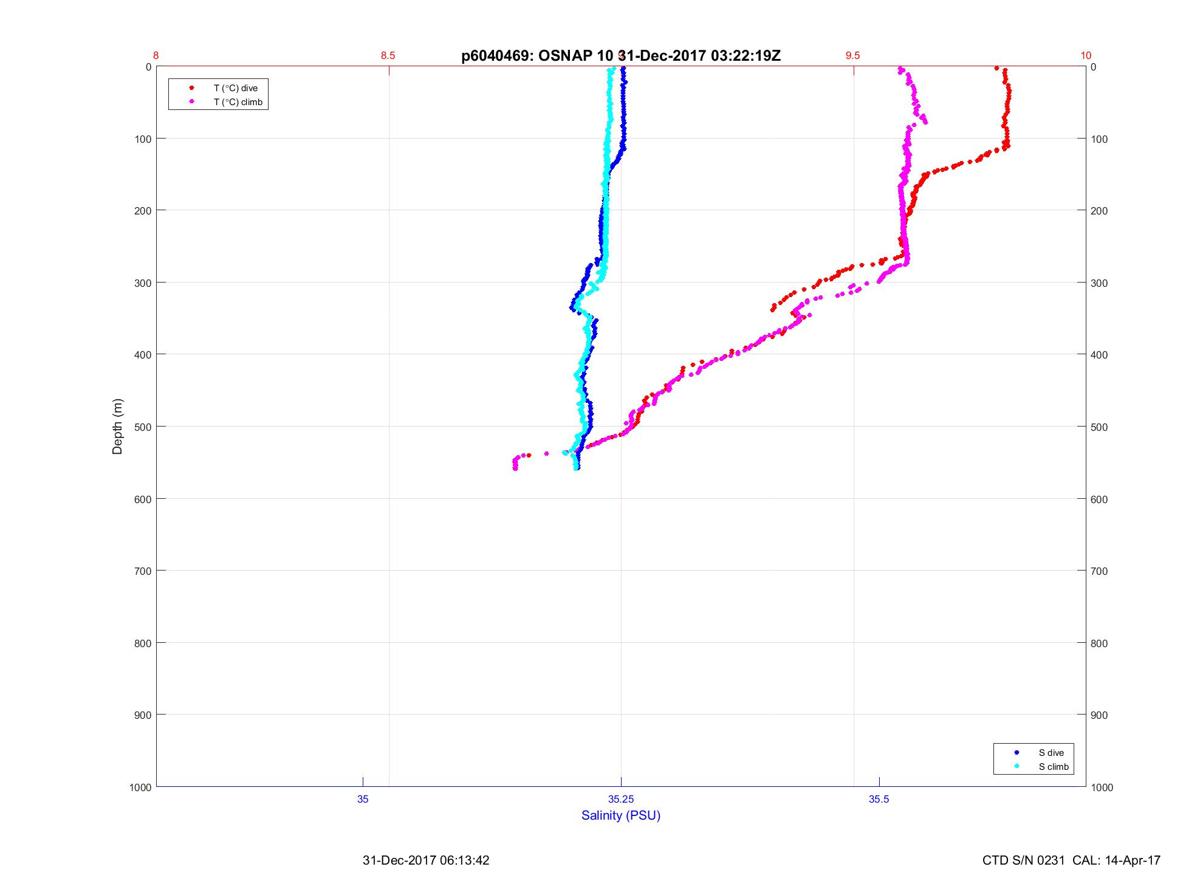Click the plot title 'p6040469: OSNAP 10'
Viewport: 1200px width, 885px height.
click(538, 56)
